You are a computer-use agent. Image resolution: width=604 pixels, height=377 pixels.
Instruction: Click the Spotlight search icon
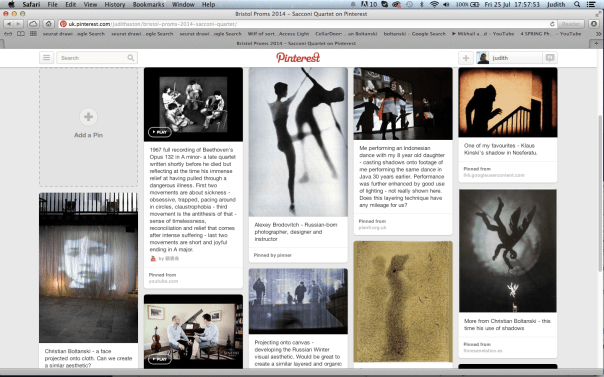click(577, 4)
